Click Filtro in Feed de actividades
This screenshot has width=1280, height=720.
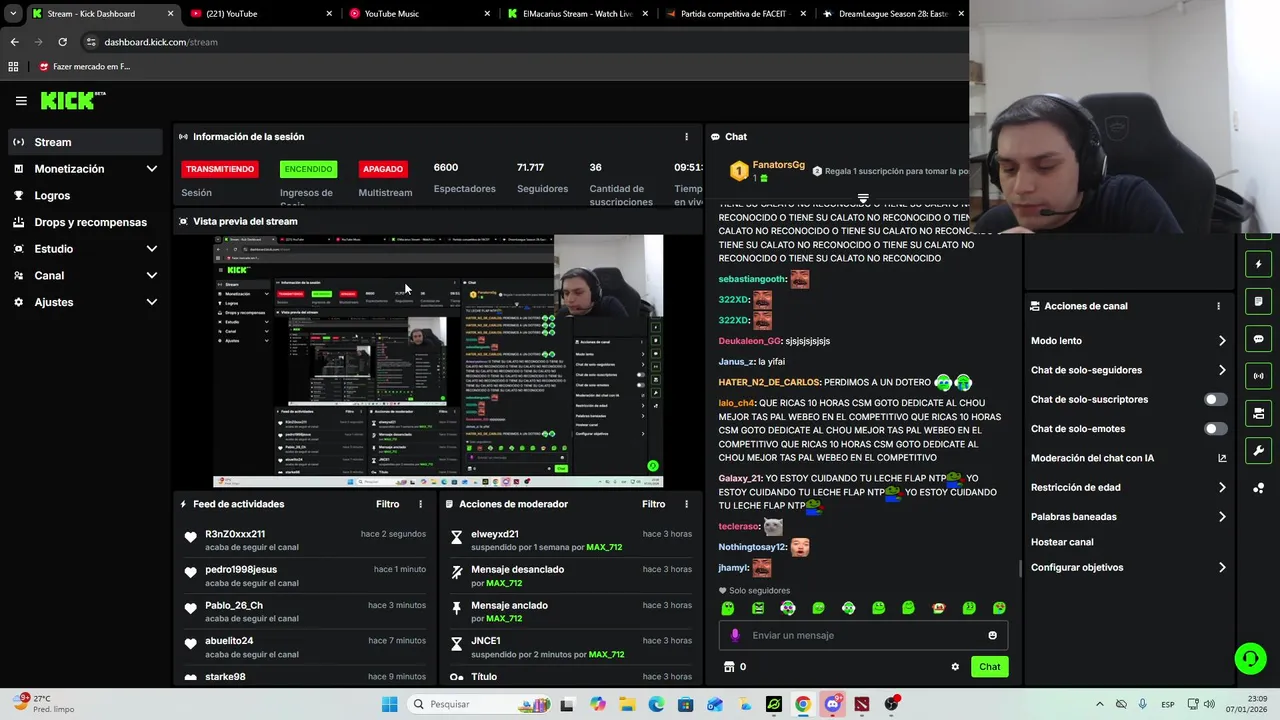point(387,504)
